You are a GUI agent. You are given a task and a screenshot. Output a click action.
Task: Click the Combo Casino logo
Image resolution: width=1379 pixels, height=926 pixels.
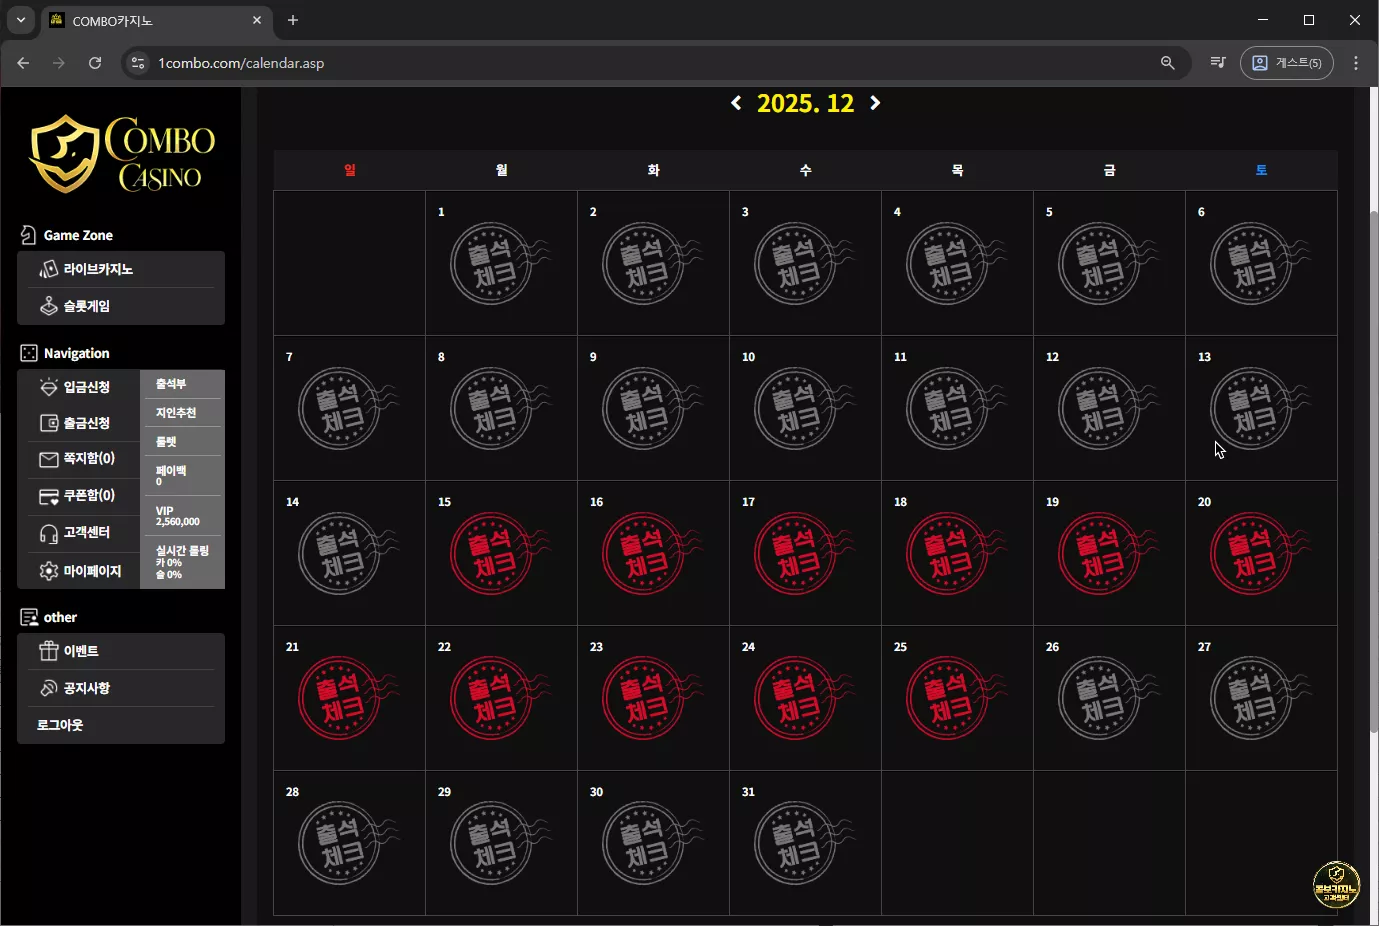122,153
